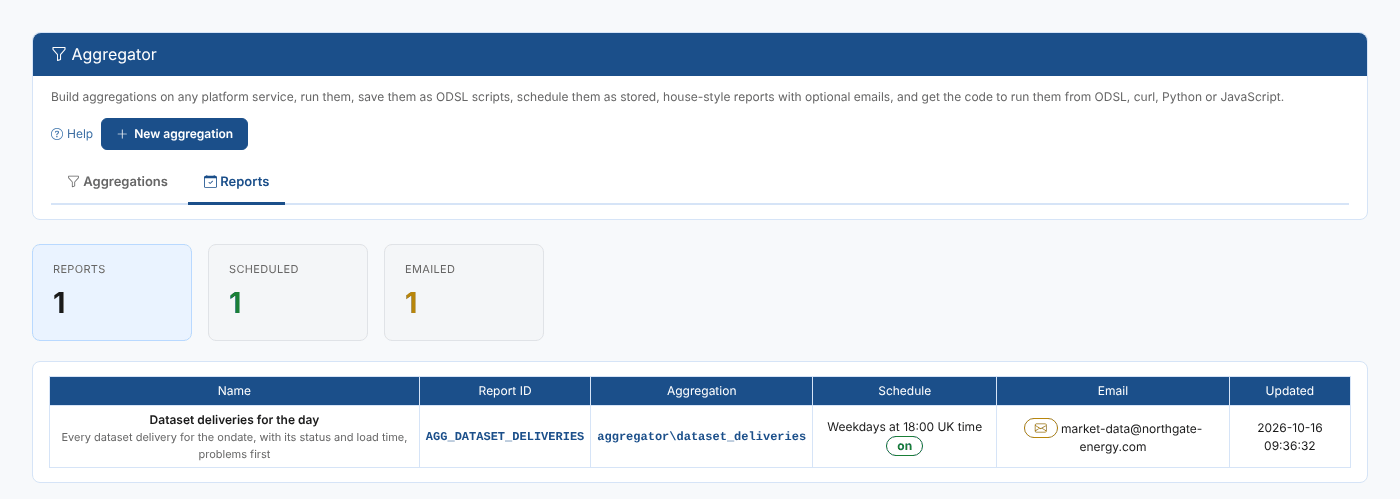The width and height of the screenshot is (1400, 499).
Task: Toggle the schedule 'on' badge
Action: 904,446
